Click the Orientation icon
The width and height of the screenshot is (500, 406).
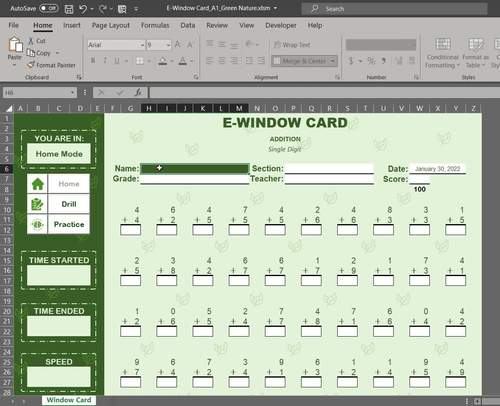pos(249,44)
